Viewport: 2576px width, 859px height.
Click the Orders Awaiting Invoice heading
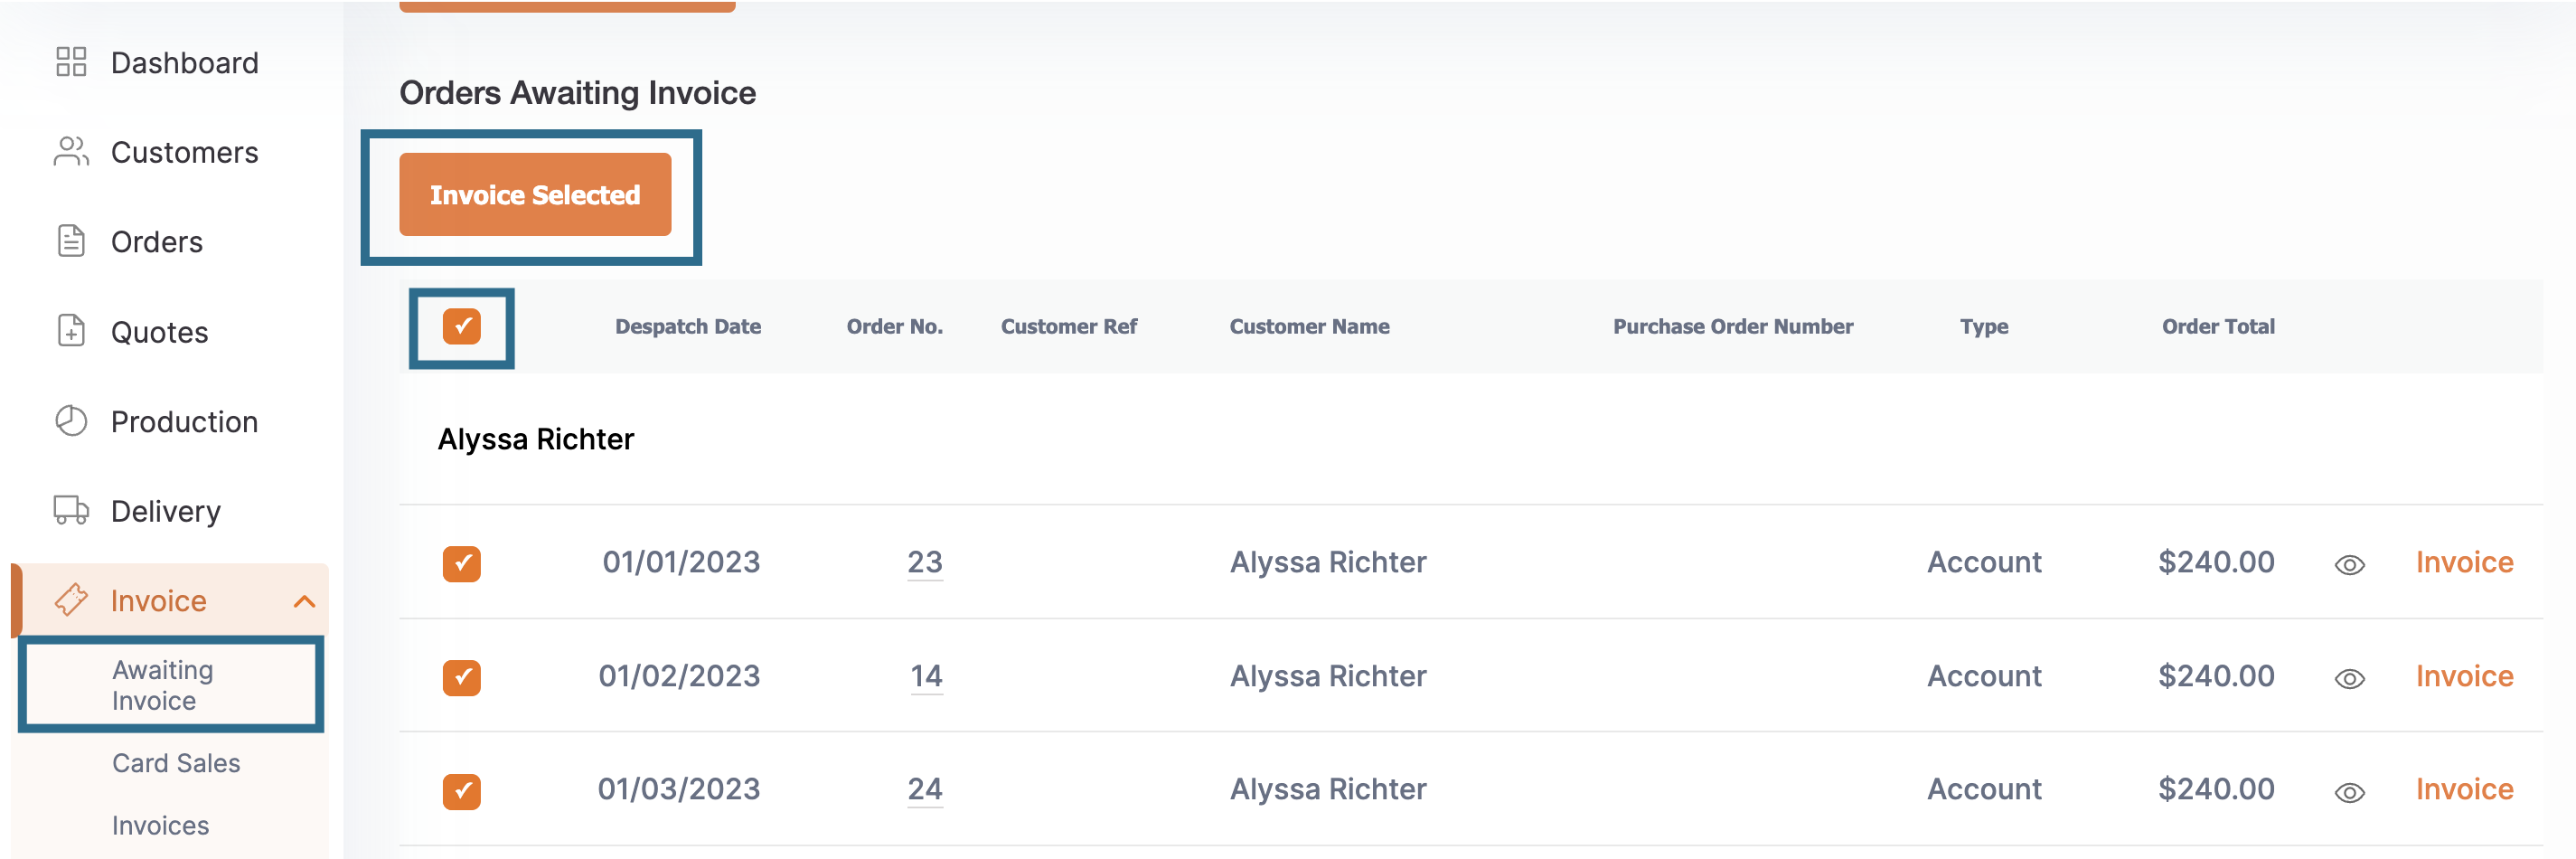click(578, 93)
